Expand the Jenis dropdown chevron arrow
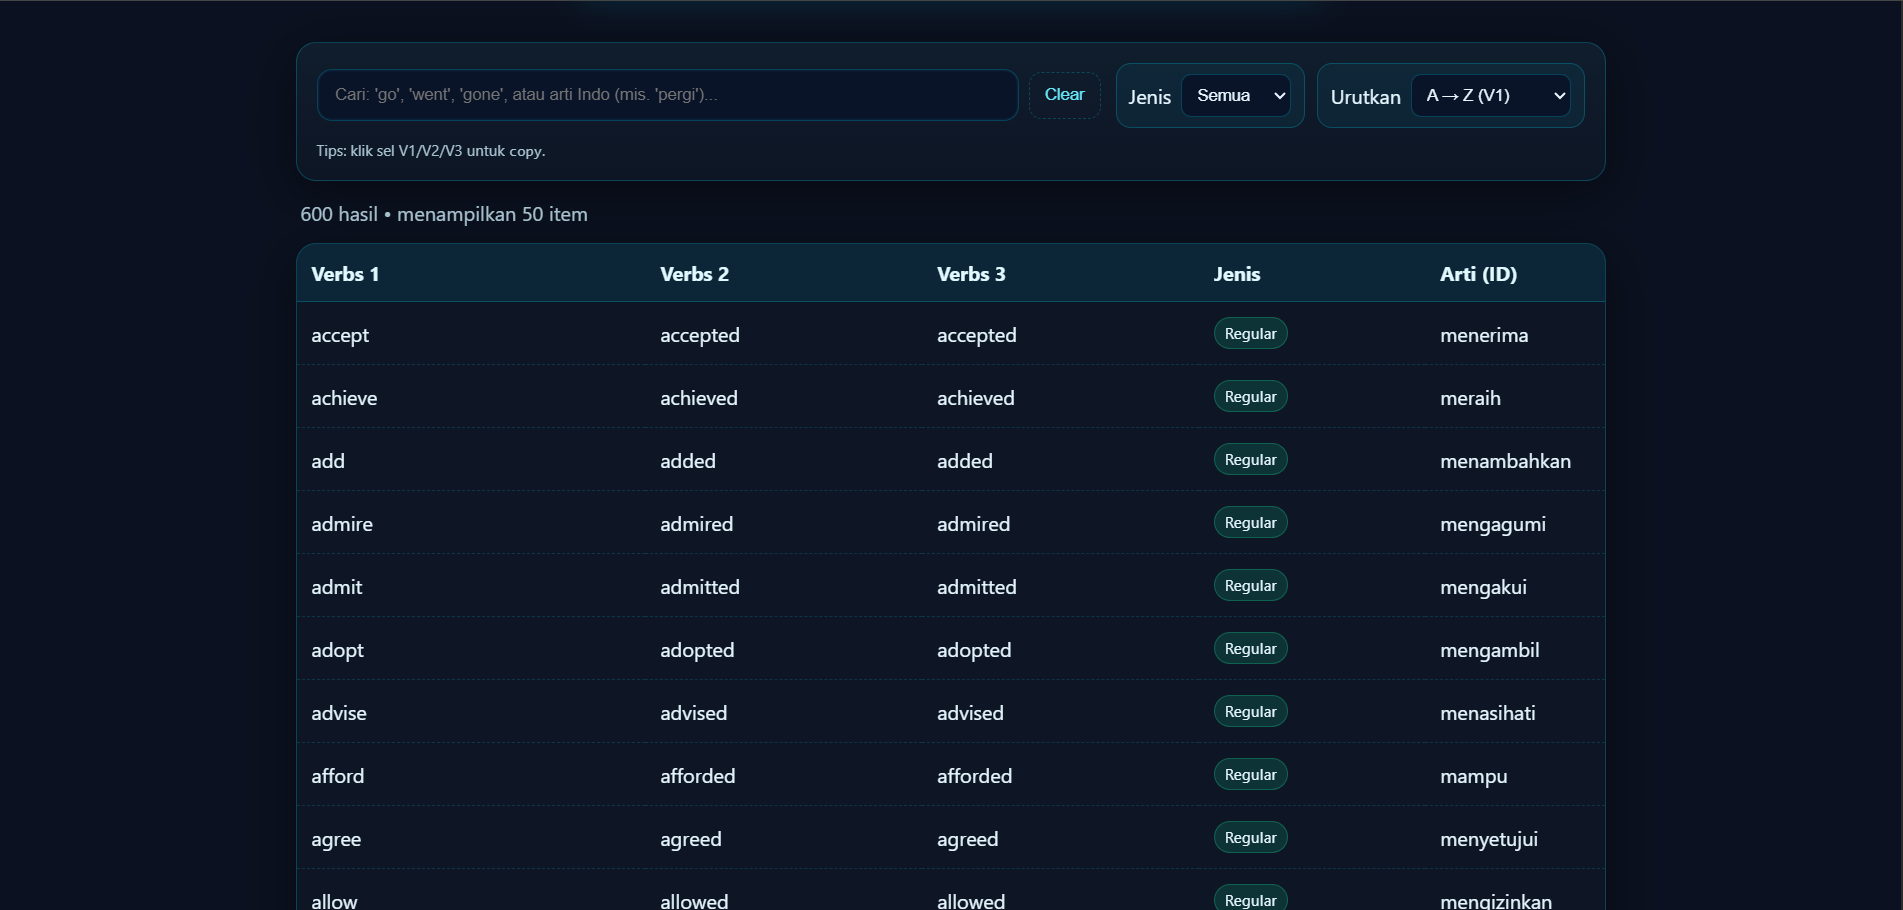Viewport: 1903px width, 910px height. [1280, 95]
